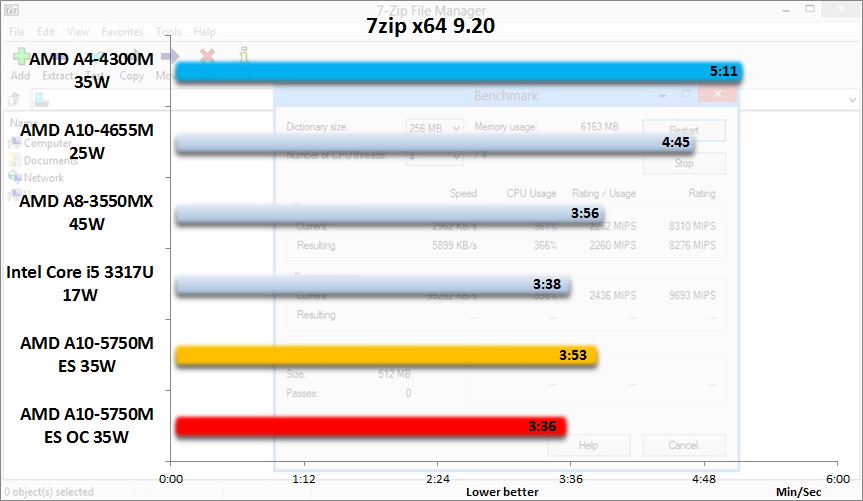Click the '6163 MB' memory usage value
863x501 pixels.
[599, 127]
